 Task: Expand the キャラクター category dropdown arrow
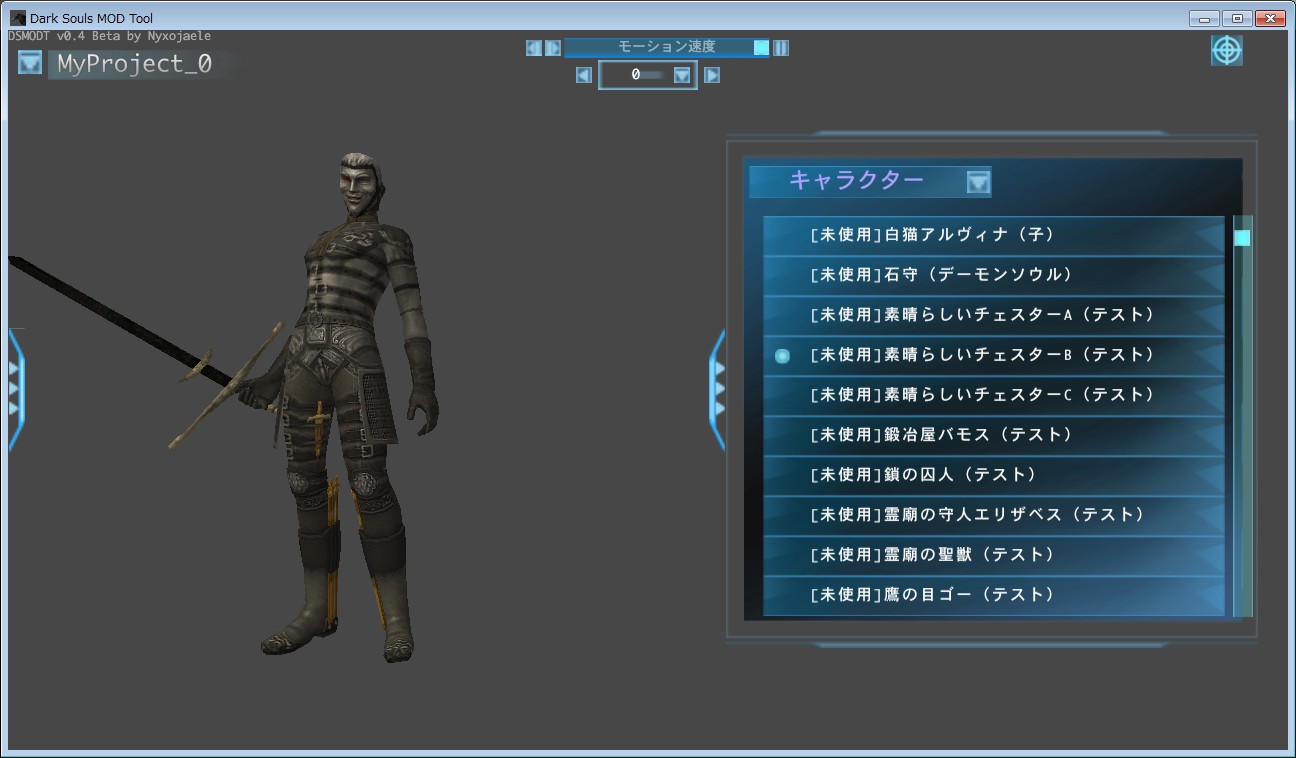click(978, 182)
